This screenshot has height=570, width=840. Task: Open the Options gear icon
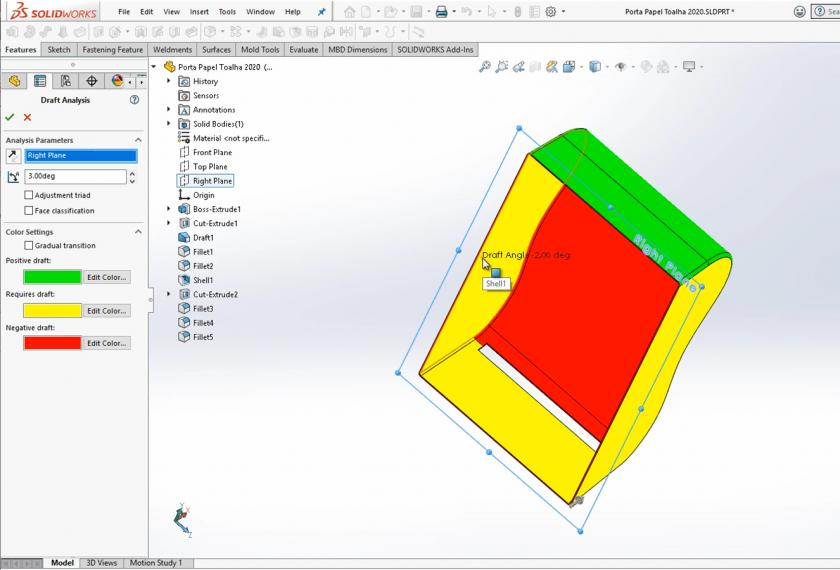[551, 12]
